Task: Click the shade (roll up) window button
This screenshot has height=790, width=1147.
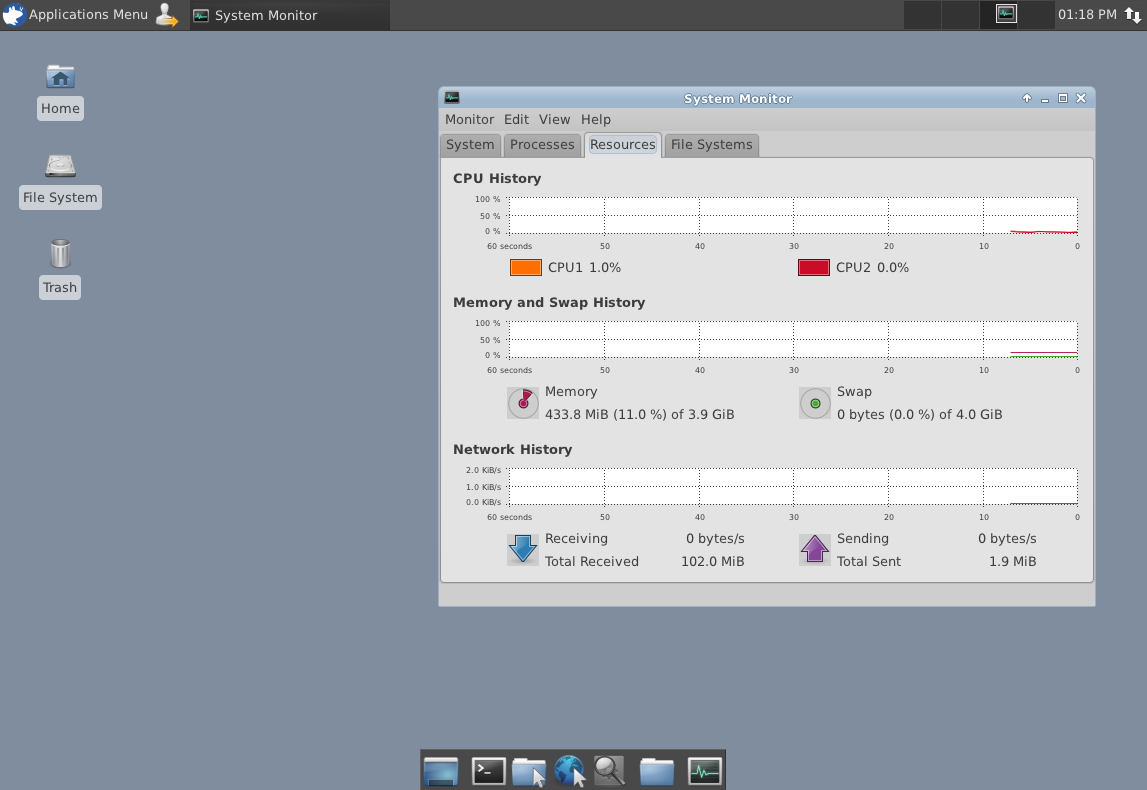Action: point(1027,98)
